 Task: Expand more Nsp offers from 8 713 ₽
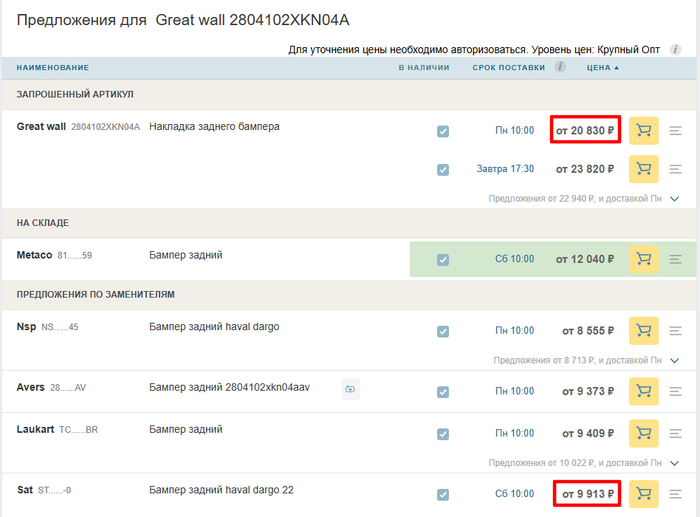tap(674, 360)
